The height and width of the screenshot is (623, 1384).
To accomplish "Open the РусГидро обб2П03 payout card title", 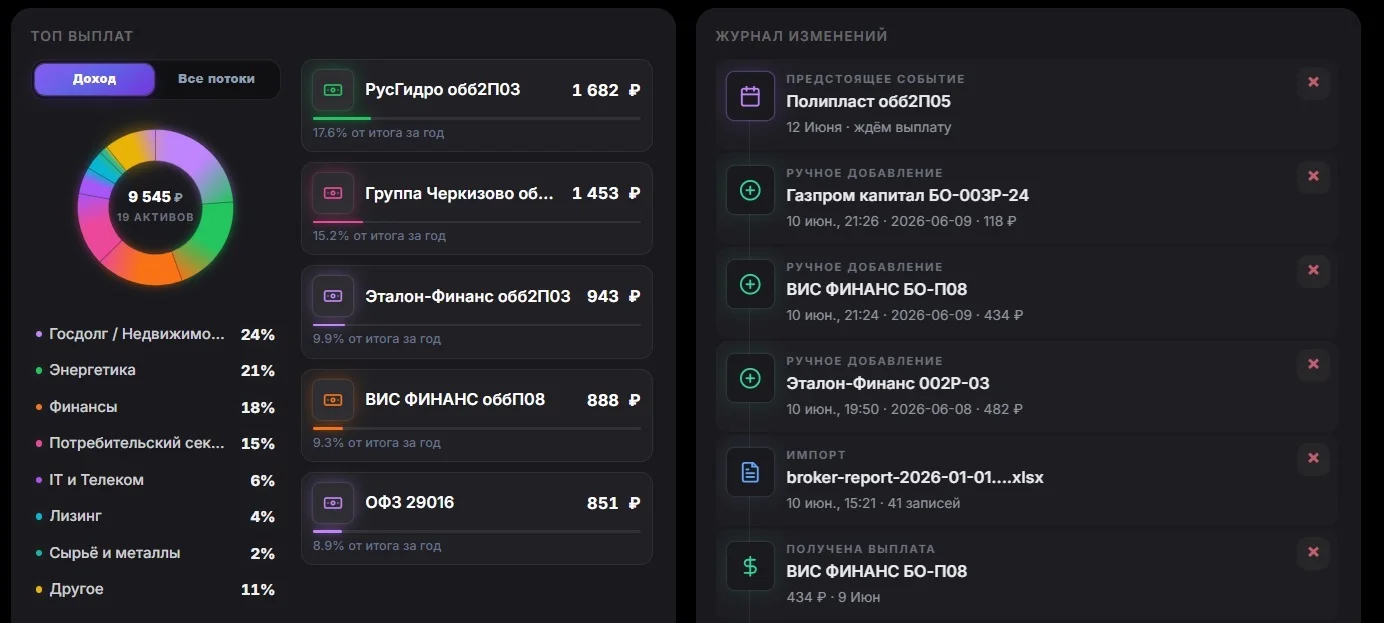I will click(x=443, y=90).
